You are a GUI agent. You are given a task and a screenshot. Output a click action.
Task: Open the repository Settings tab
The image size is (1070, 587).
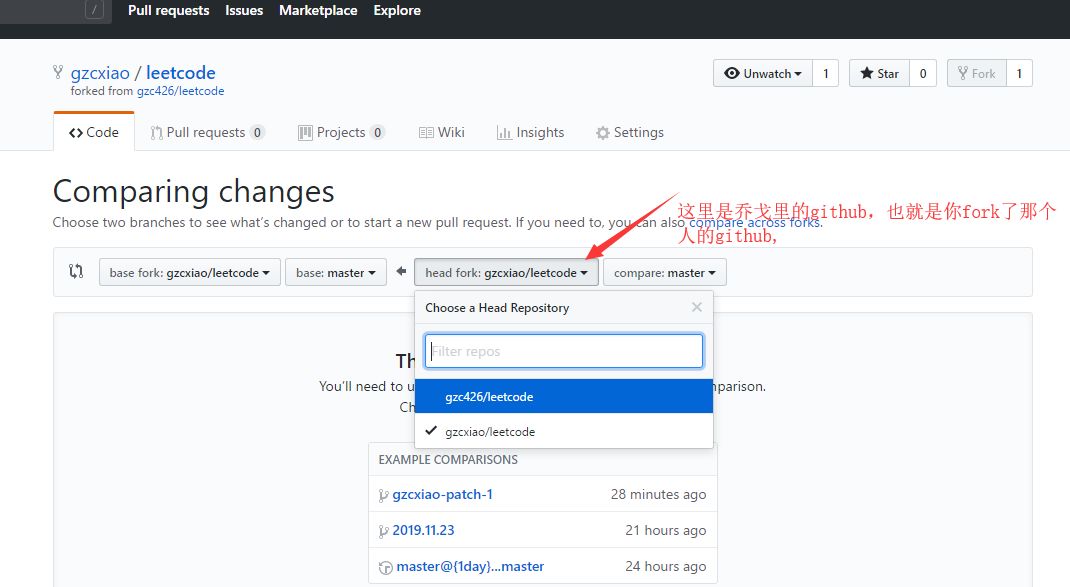[x=629, y=132]
